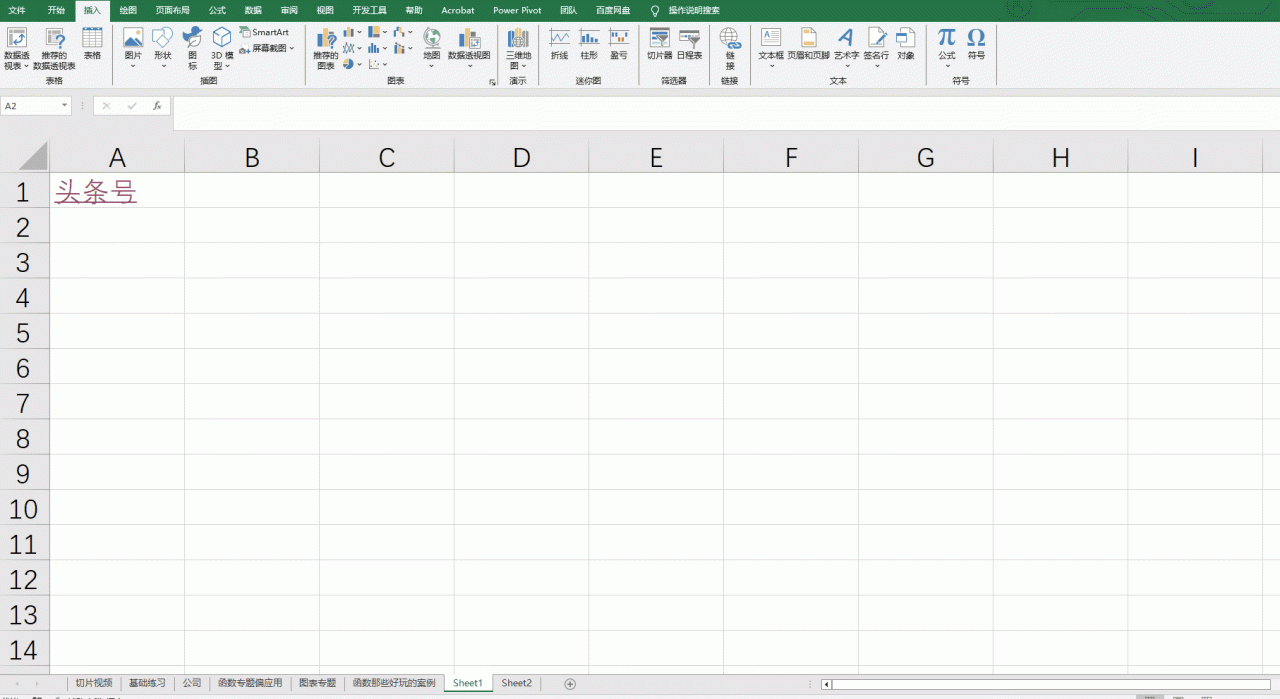Switch to the Power Pivot tab

[518, 10]
